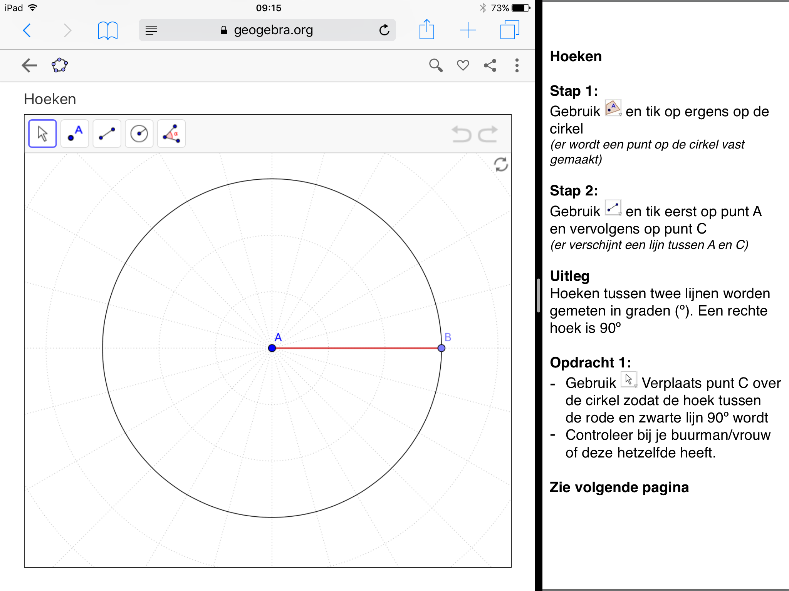This screenshot has height=591, width=789.
Task: Click the red segment AB
Action: coord(356,348)
